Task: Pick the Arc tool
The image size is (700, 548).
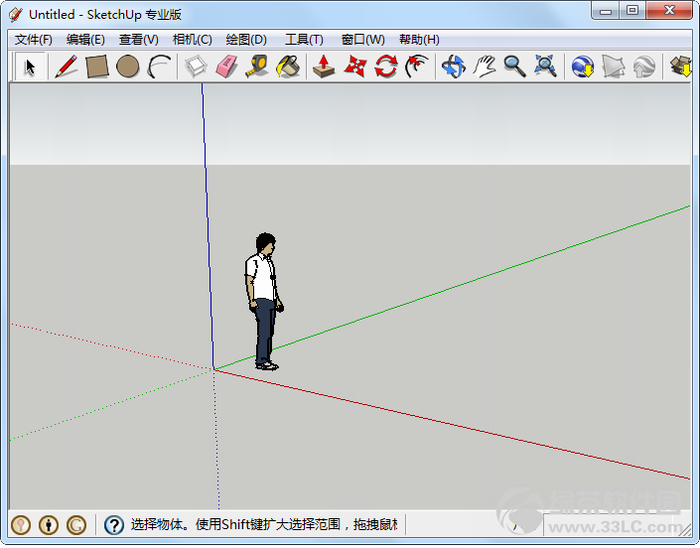Action: 159,66
